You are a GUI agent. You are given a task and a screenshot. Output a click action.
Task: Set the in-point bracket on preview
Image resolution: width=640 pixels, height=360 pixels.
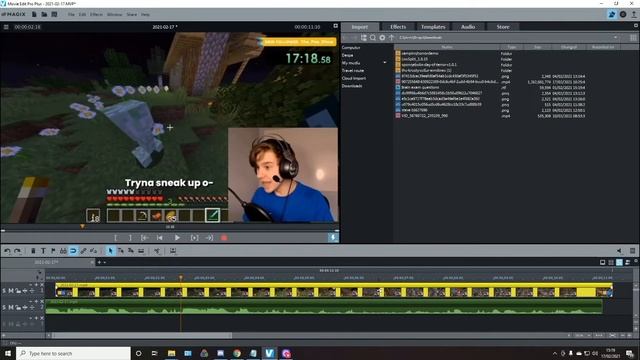click(116, 238)
